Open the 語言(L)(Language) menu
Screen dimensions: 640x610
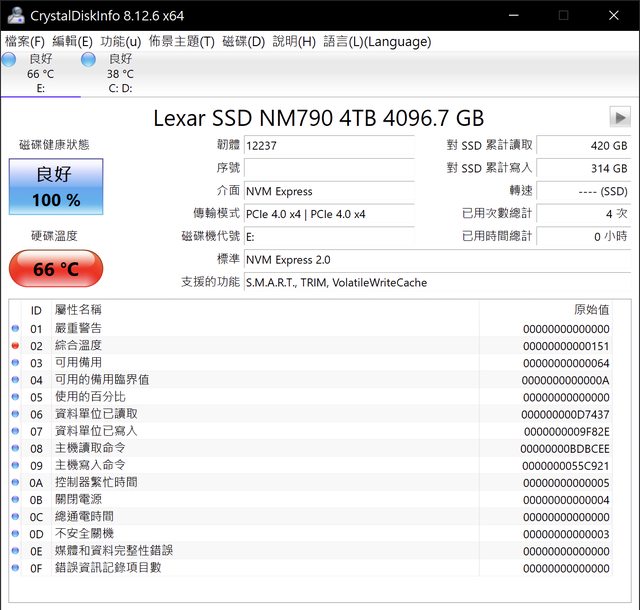click(377, 41)
